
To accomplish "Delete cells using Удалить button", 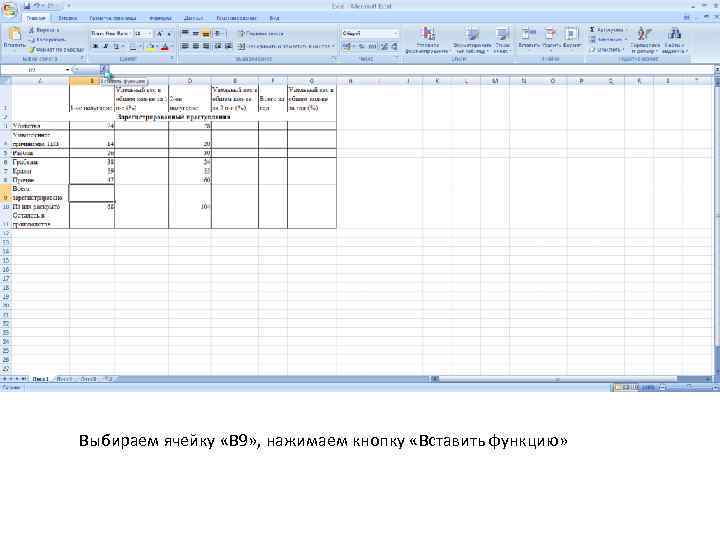I will click(551, 38).
